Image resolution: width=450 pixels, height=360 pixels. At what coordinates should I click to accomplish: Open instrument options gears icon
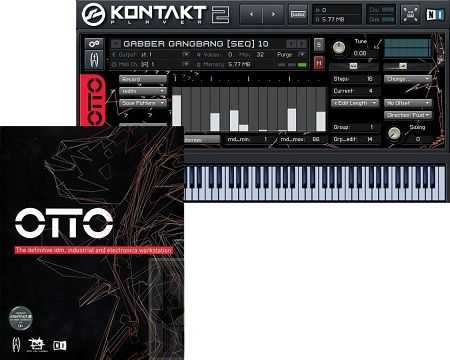tap(94, 44)
